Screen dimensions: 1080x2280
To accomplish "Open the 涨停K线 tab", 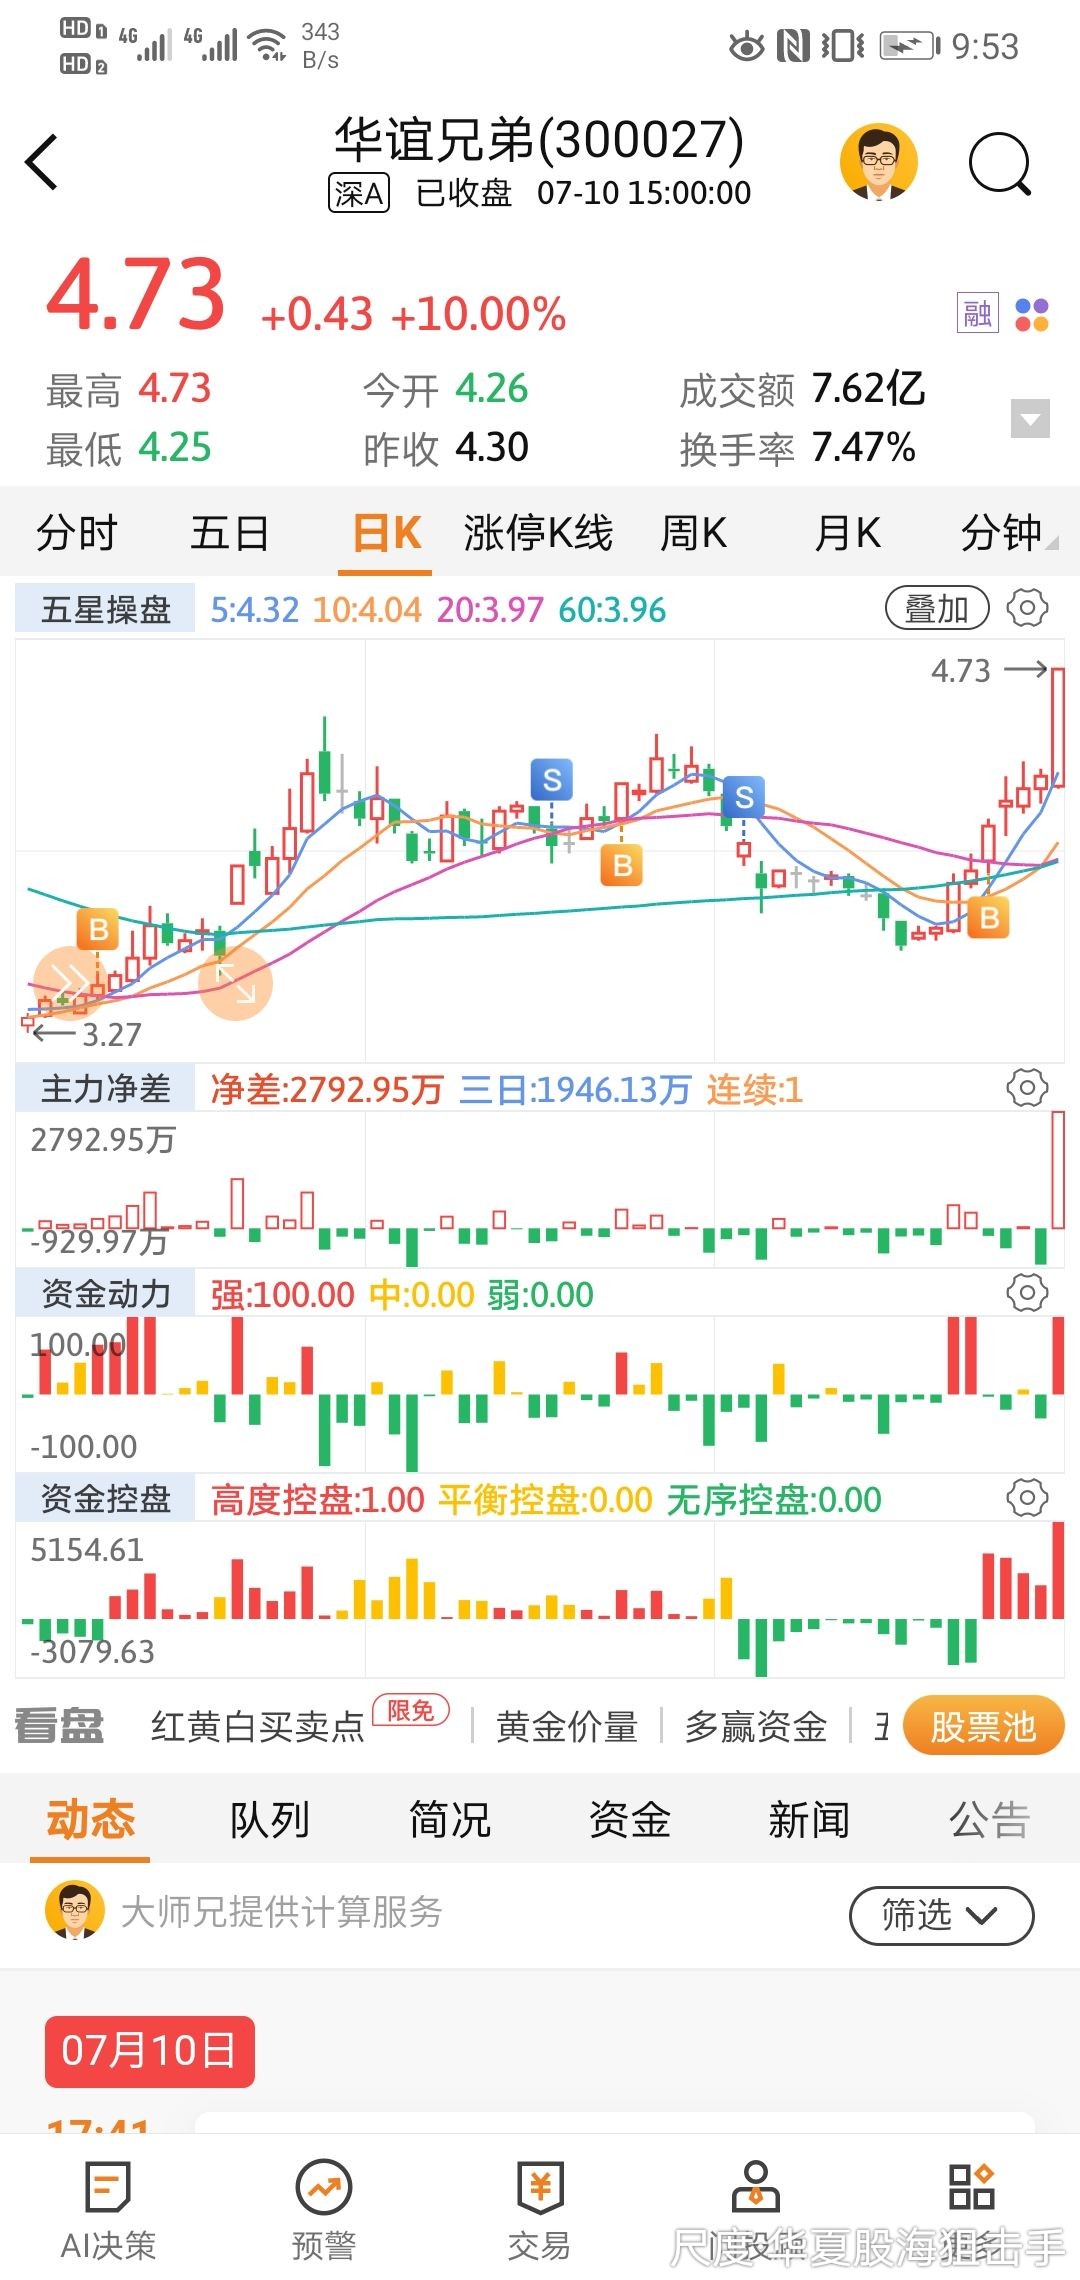I will tap(538, 532).
